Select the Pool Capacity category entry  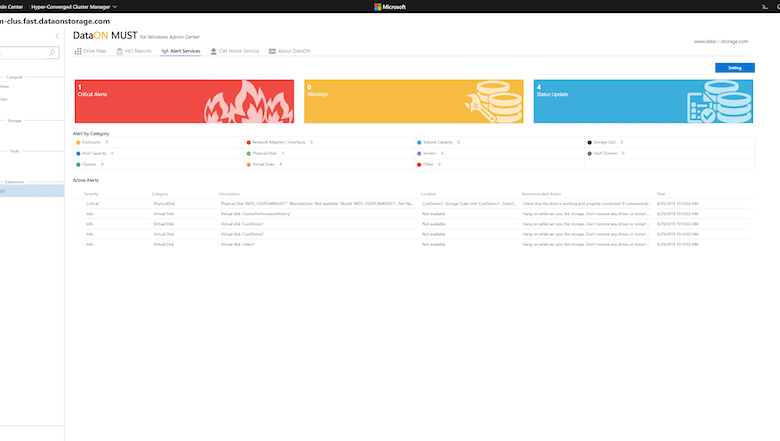(x=95, y=154)
